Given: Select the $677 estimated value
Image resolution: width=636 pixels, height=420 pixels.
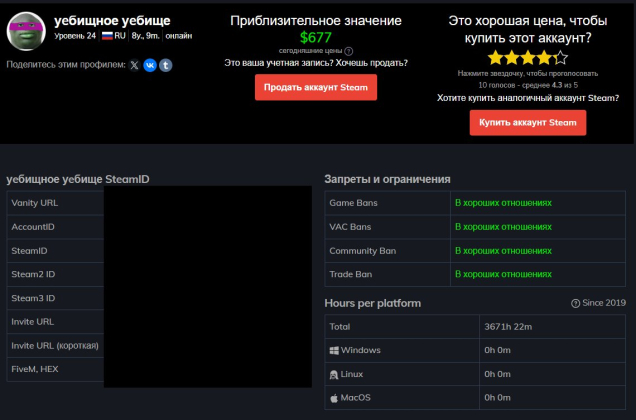Looking at the screenshot, I should tap(316, 37).
